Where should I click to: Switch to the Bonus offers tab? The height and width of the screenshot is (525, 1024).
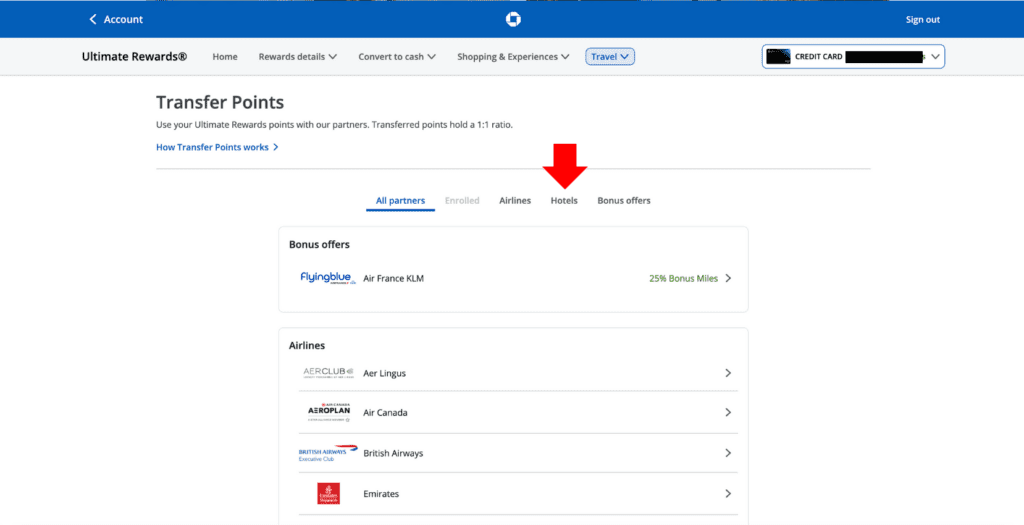click(x=624, y=200)
